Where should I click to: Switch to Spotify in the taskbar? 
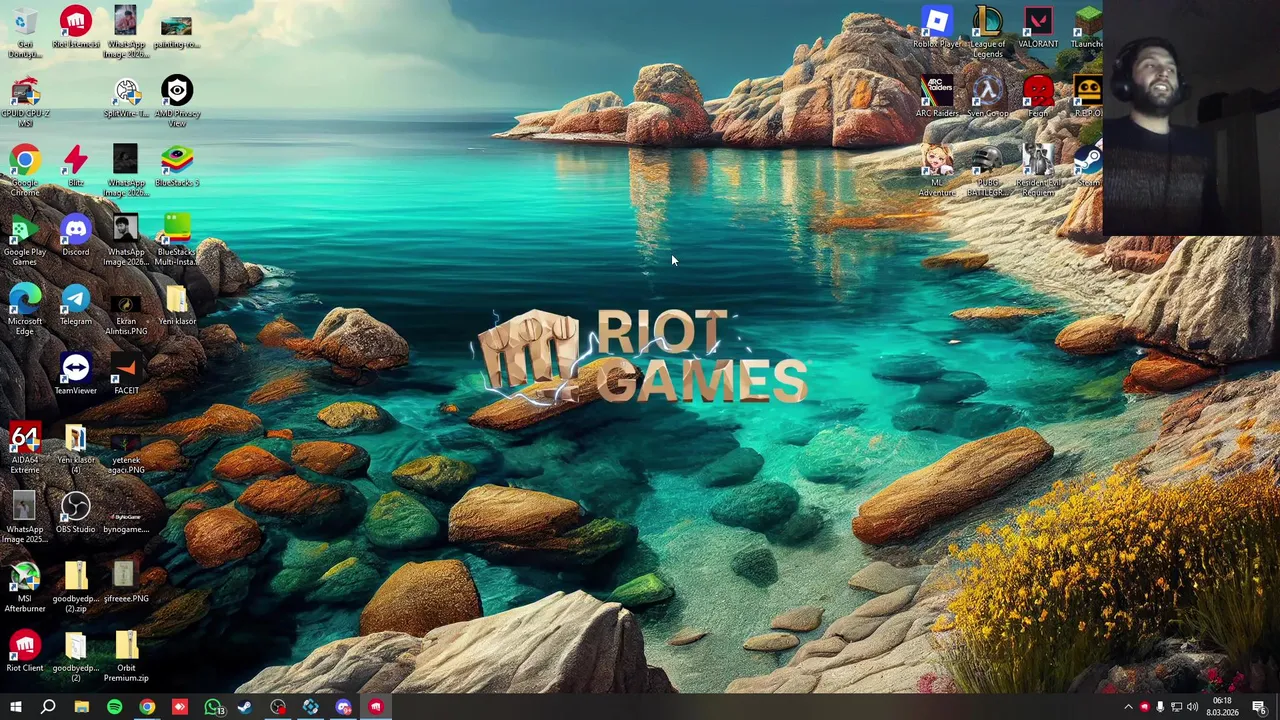(114, 707)
